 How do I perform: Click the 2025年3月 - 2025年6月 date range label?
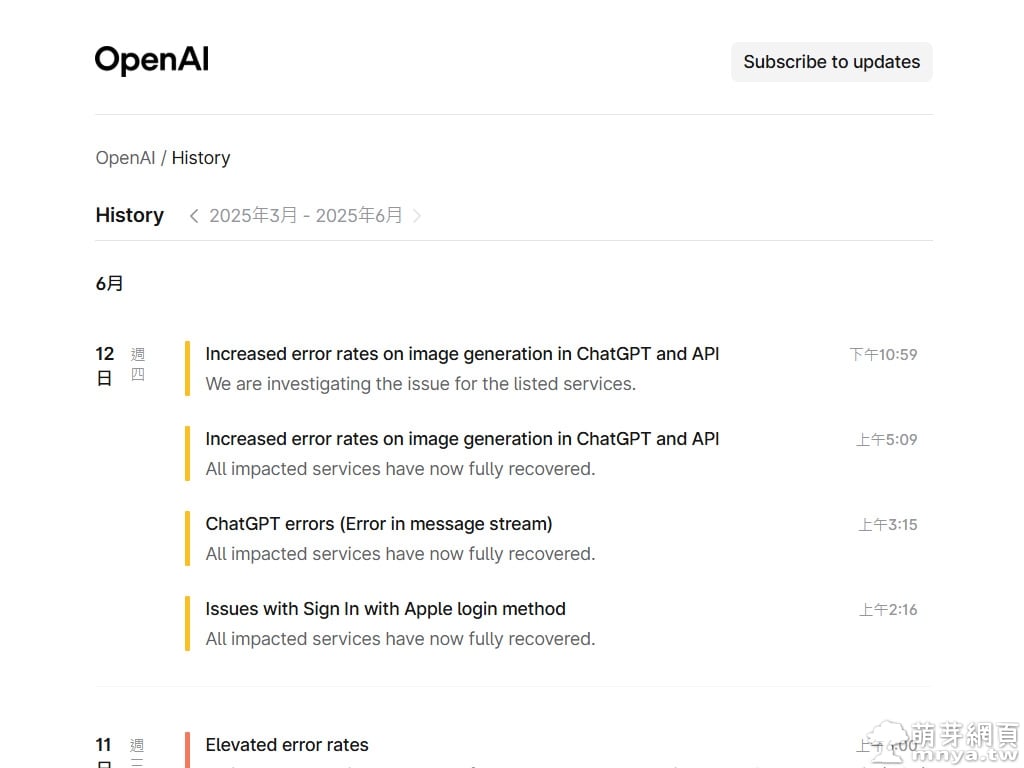coord(305,216)
